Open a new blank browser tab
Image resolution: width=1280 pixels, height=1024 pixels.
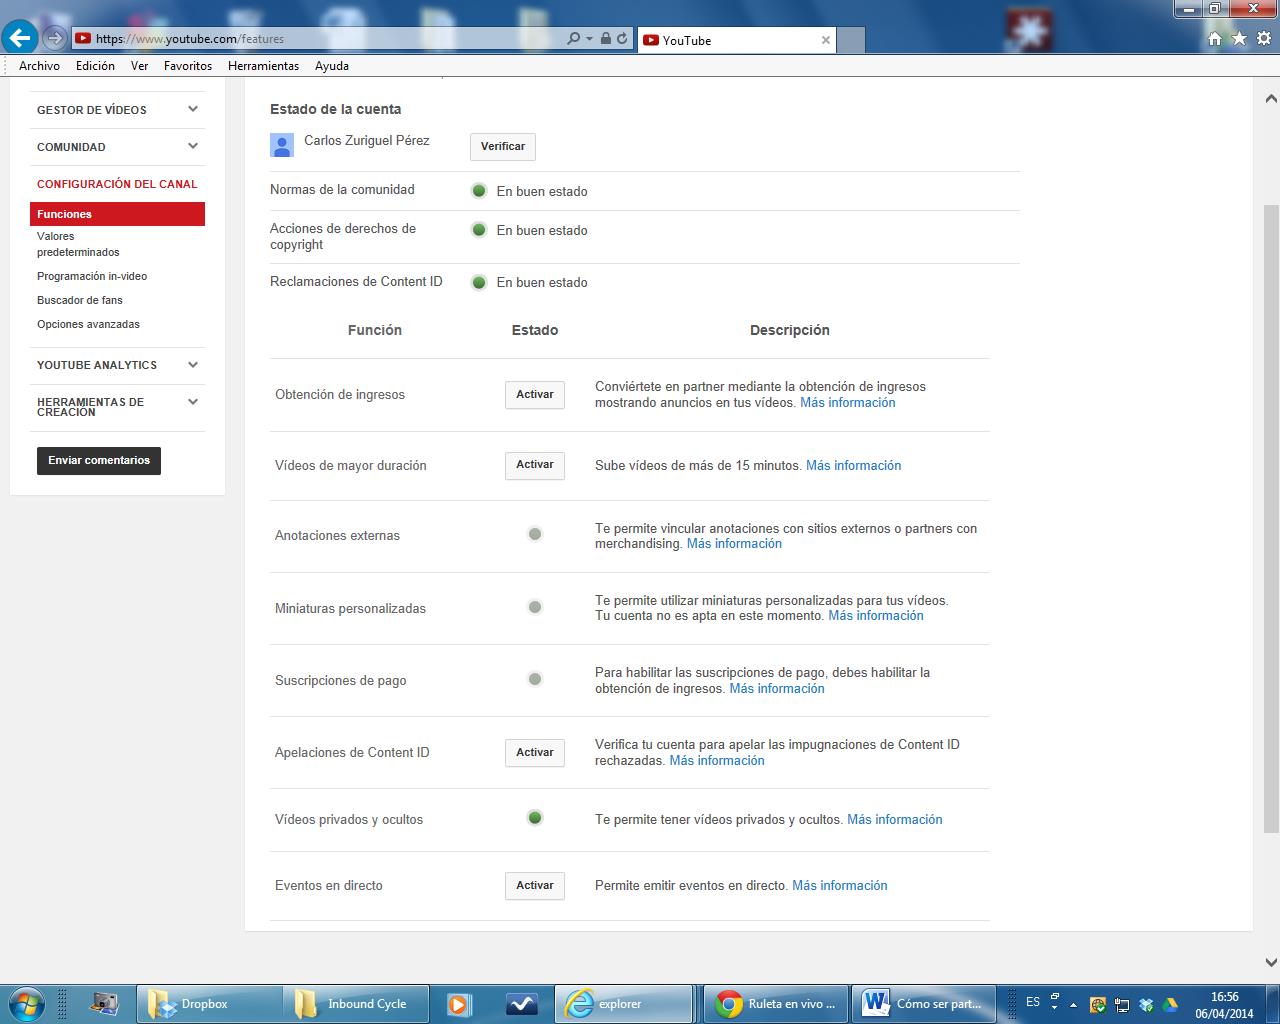pos(850,40)
